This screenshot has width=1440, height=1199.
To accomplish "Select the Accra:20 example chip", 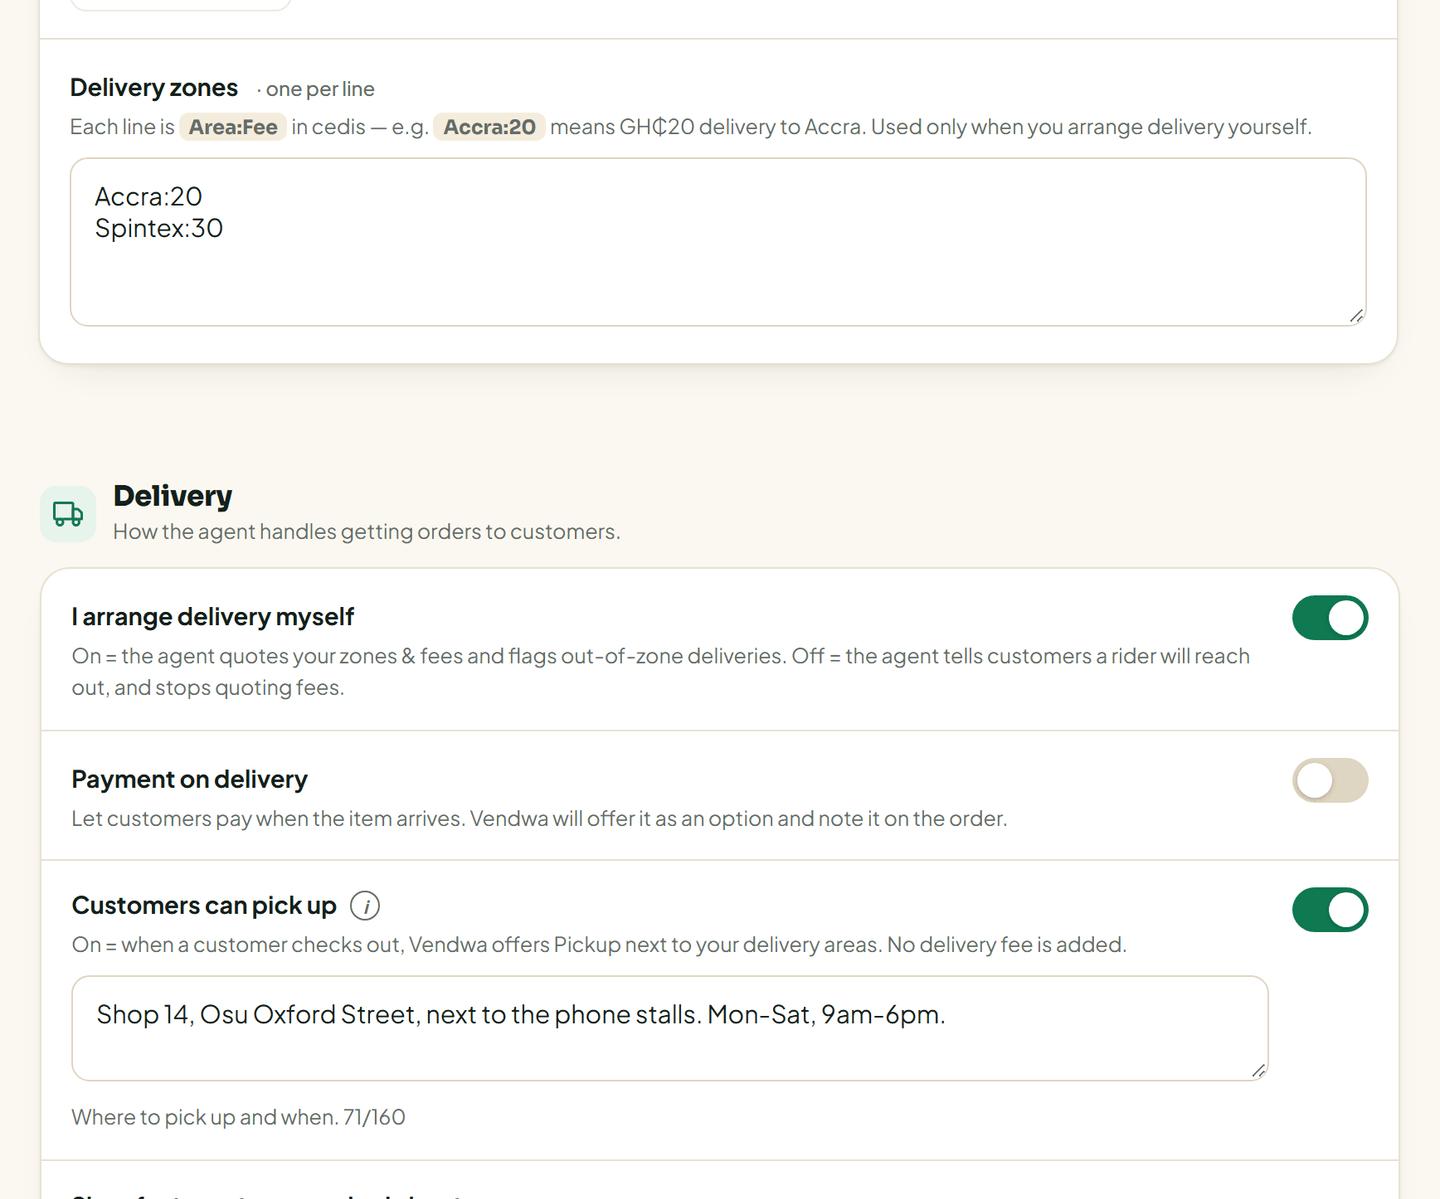I will pos(489,127).
